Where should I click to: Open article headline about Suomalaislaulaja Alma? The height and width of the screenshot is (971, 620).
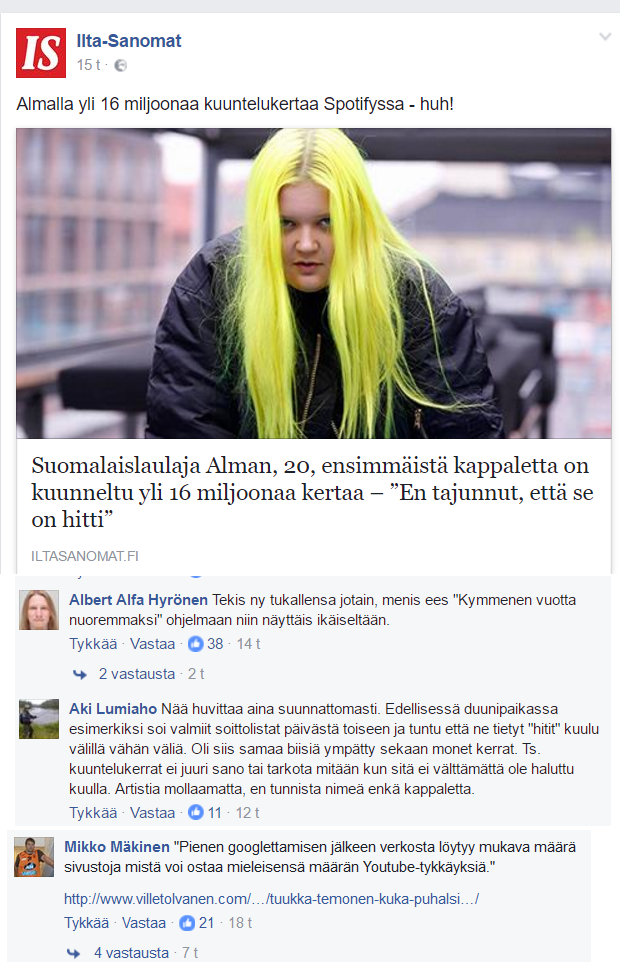pos(312,492)
